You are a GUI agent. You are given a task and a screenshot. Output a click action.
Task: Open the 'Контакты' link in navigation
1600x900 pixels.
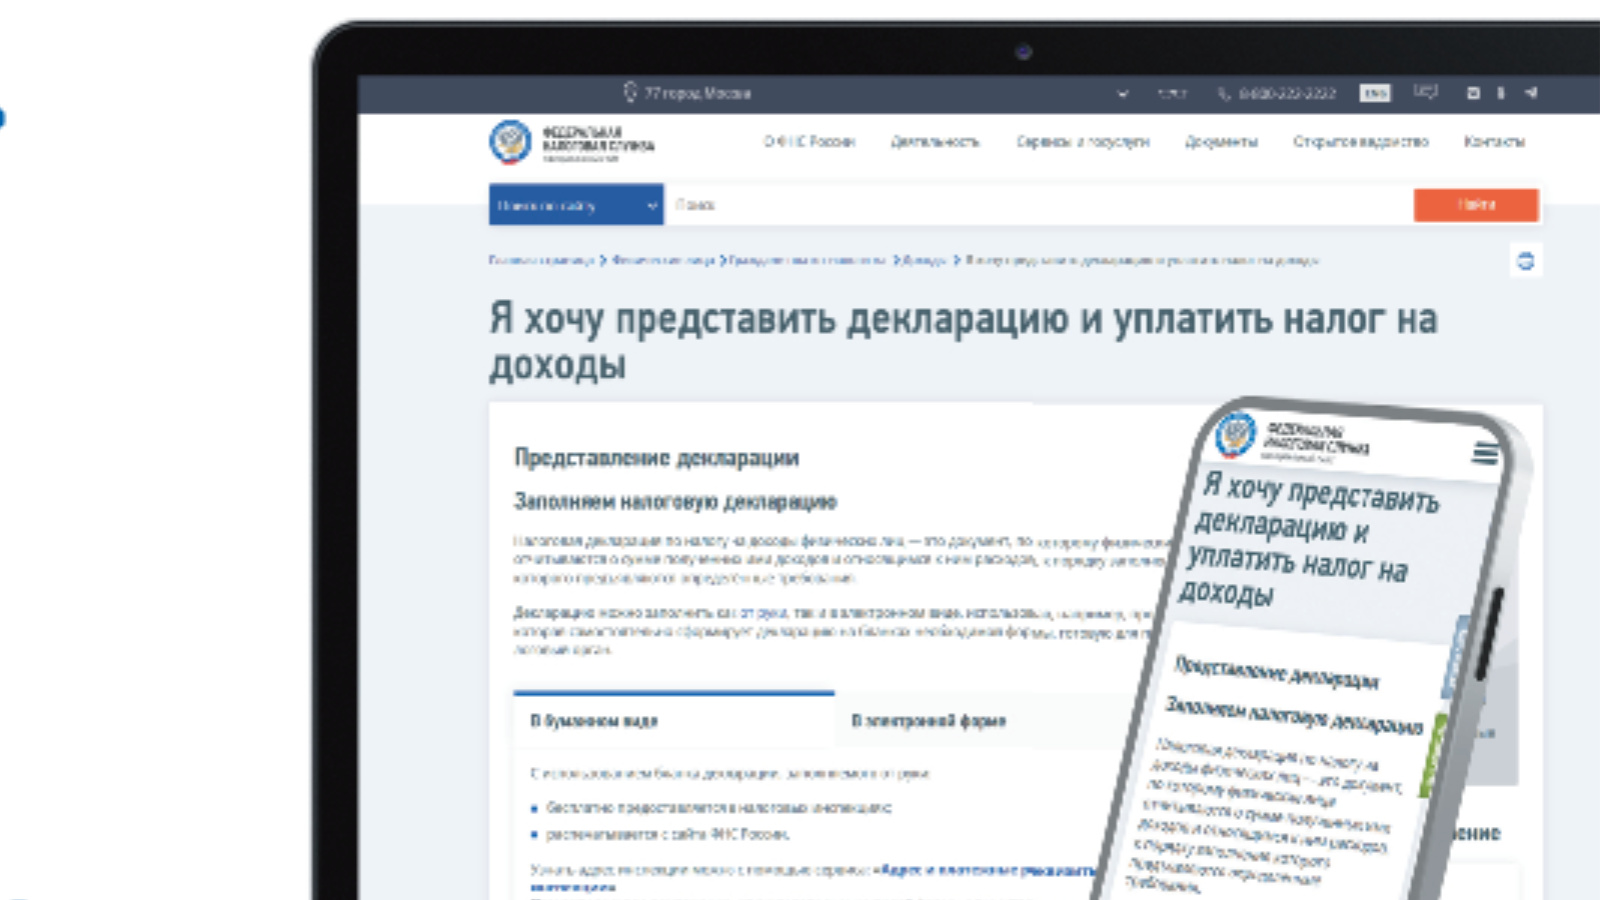point(1494,142)
